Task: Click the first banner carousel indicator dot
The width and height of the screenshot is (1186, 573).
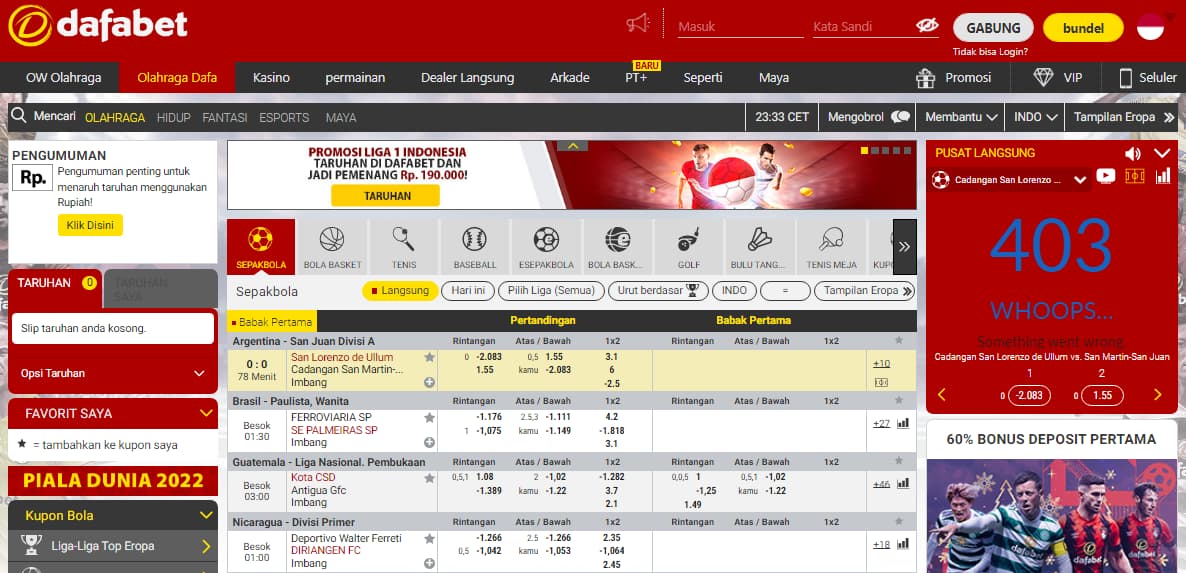Action: point(865,150)
